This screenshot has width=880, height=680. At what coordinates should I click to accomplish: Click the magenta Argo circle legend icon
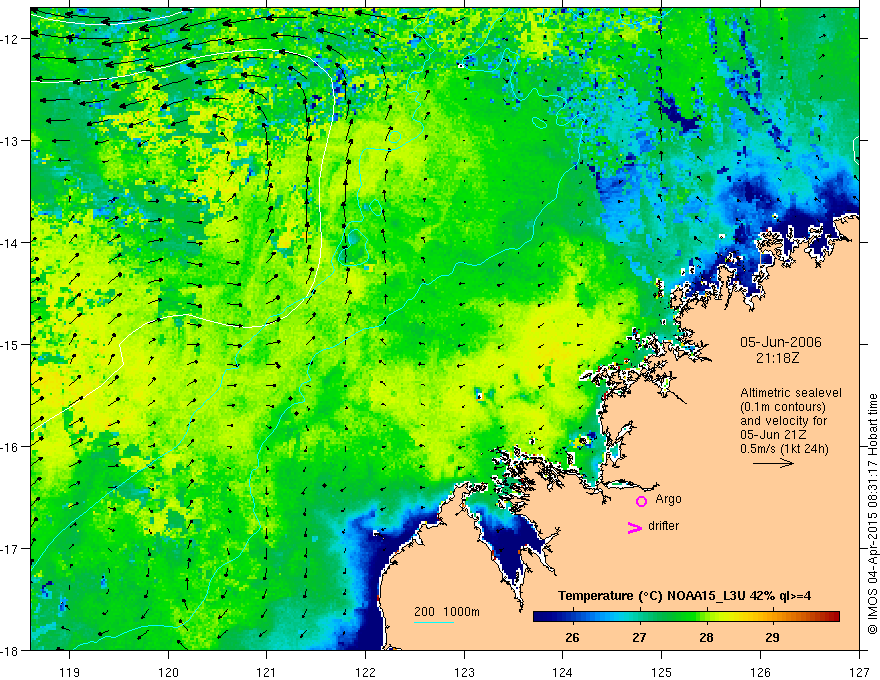point(641,501)
